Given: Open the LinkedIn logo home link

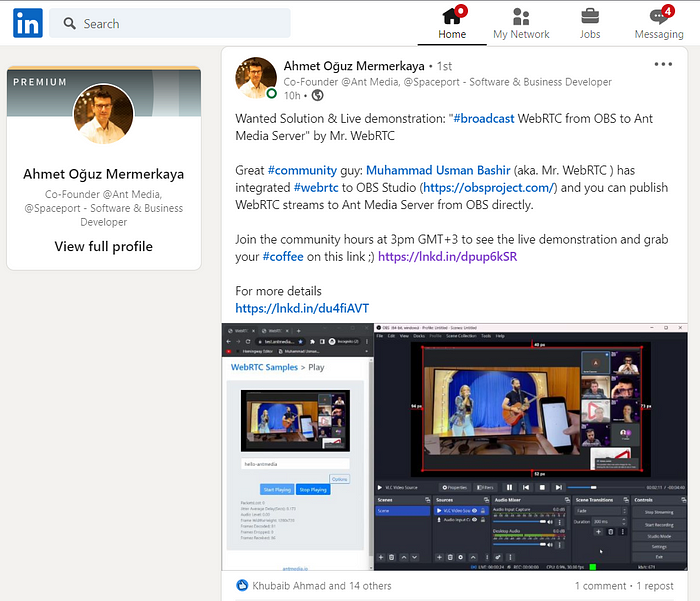Looking at the screenshot, I should 28,23.
